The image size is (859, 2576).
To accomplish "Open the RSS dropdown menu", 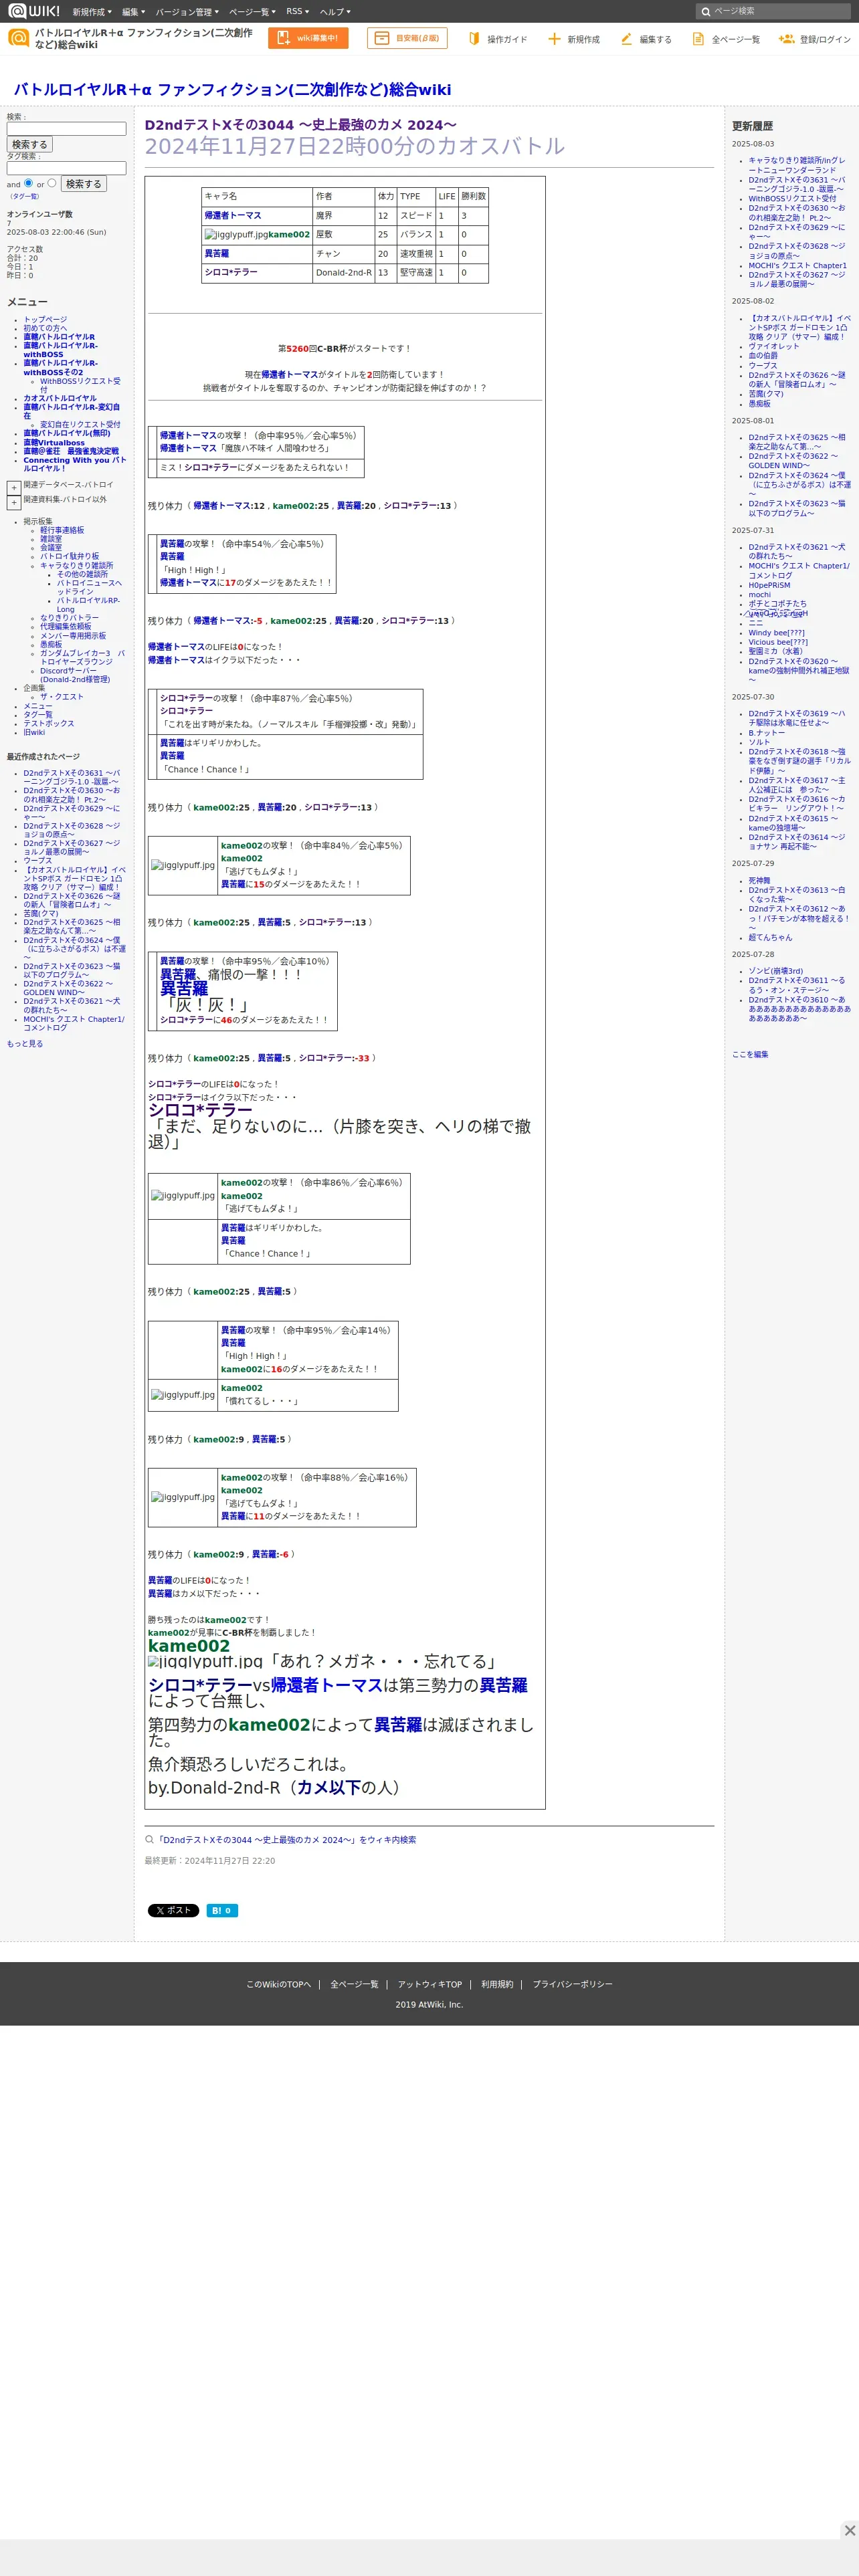I will (297, 12).
